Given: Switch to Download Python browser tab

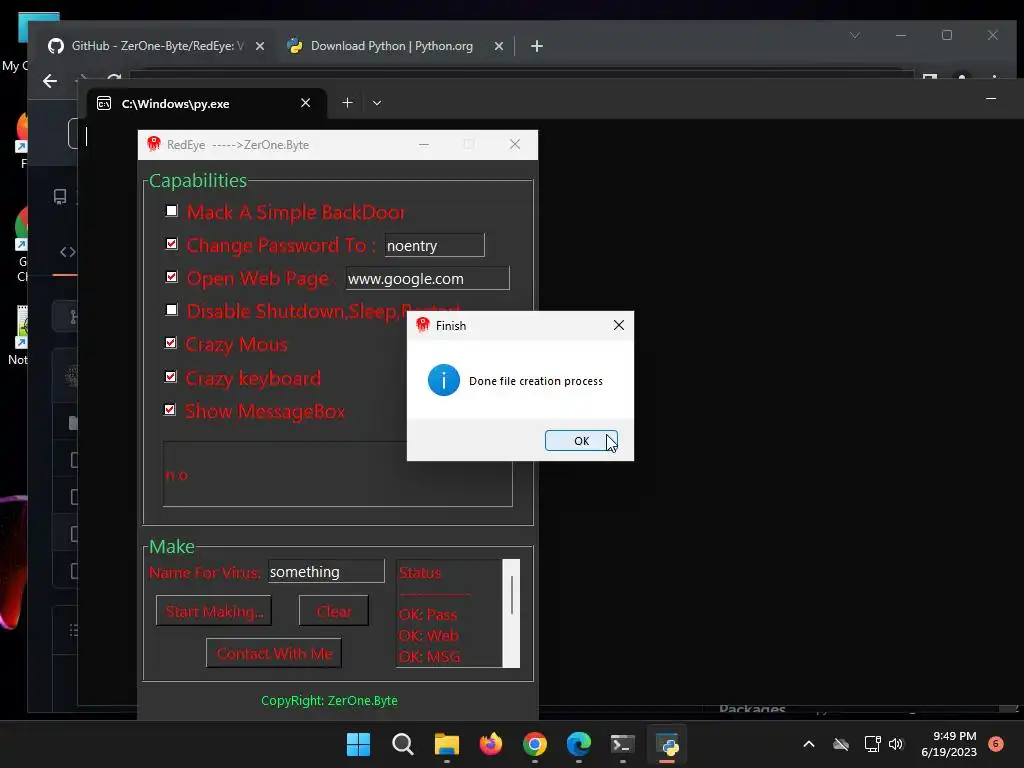Looking at the screenshot, I should point(391,46).
